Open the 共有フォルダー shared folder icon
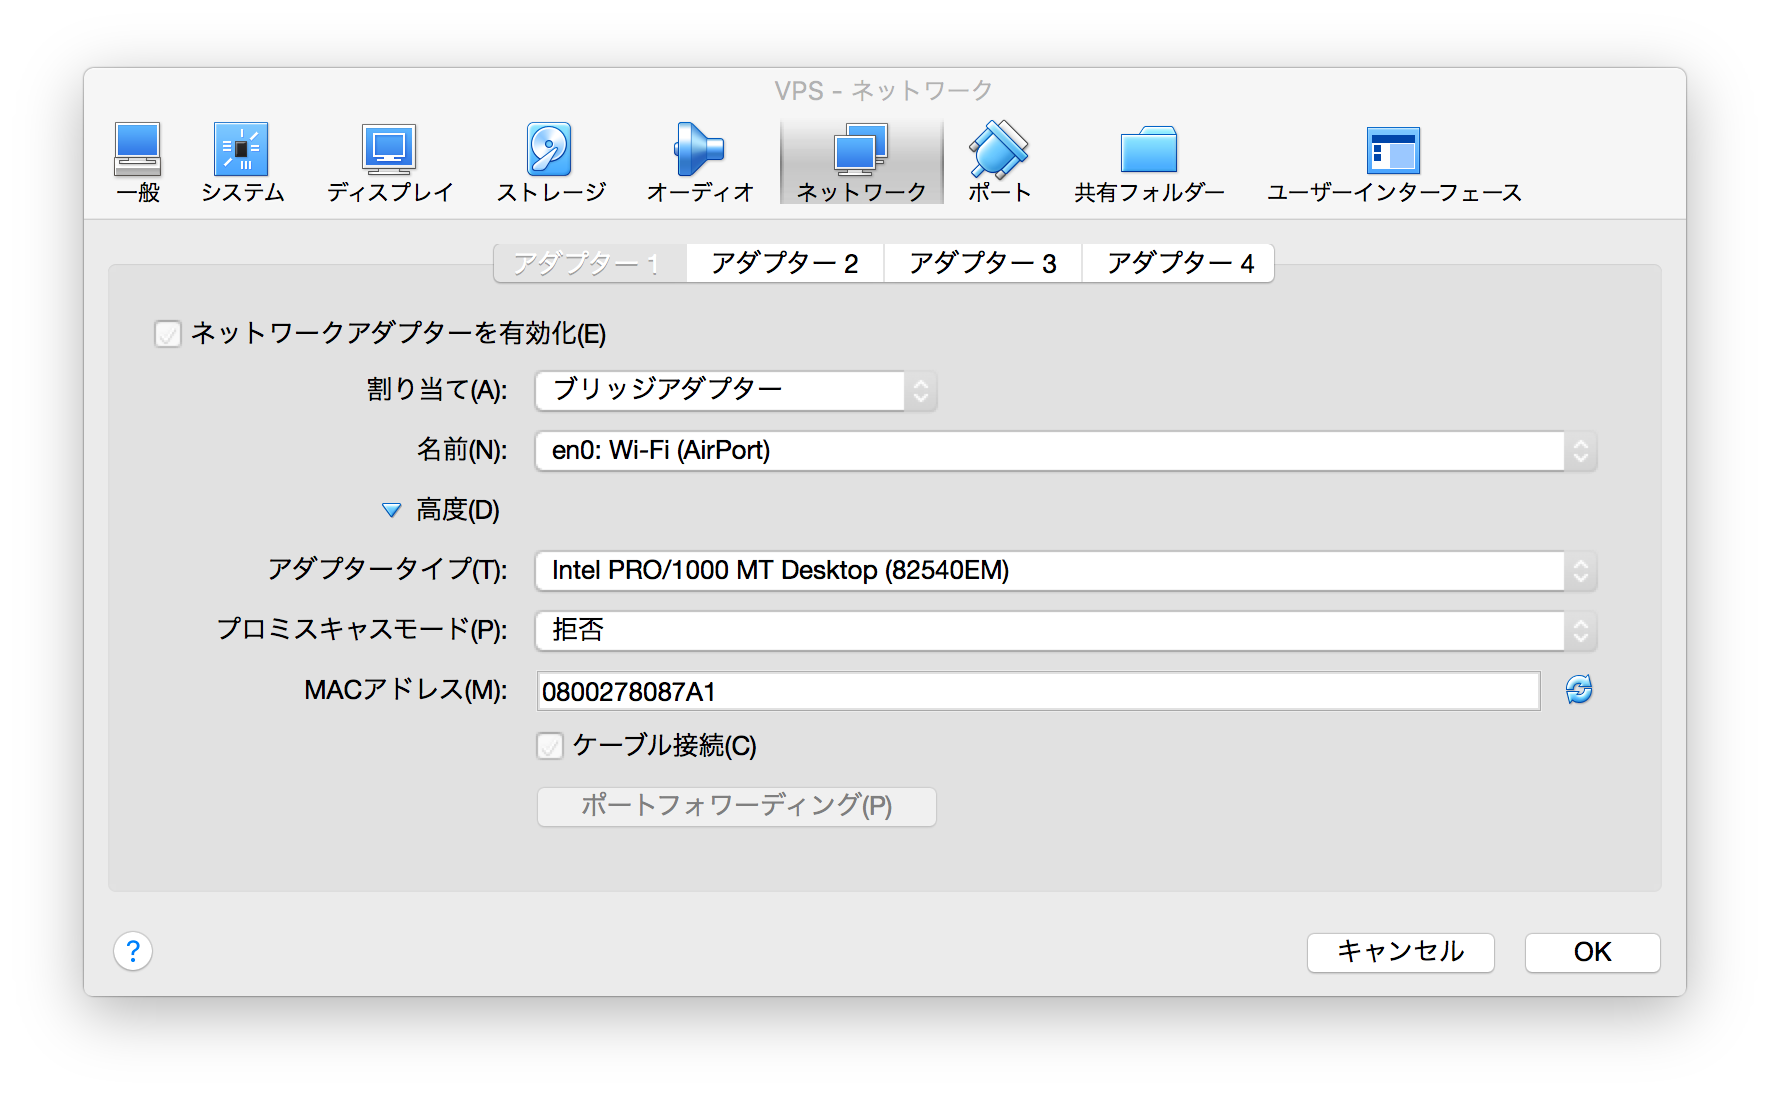 pyautogui.click(x=1148, y=150)
